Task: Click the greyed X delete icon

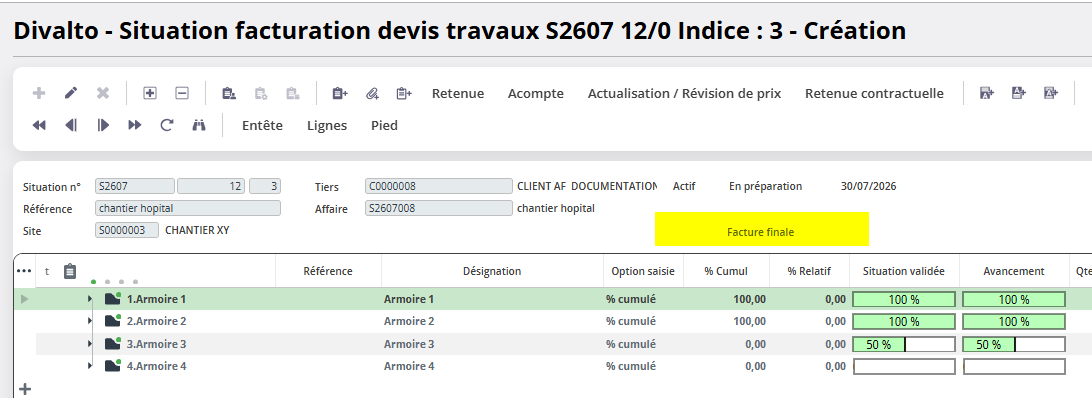Action: coord(103,93)
